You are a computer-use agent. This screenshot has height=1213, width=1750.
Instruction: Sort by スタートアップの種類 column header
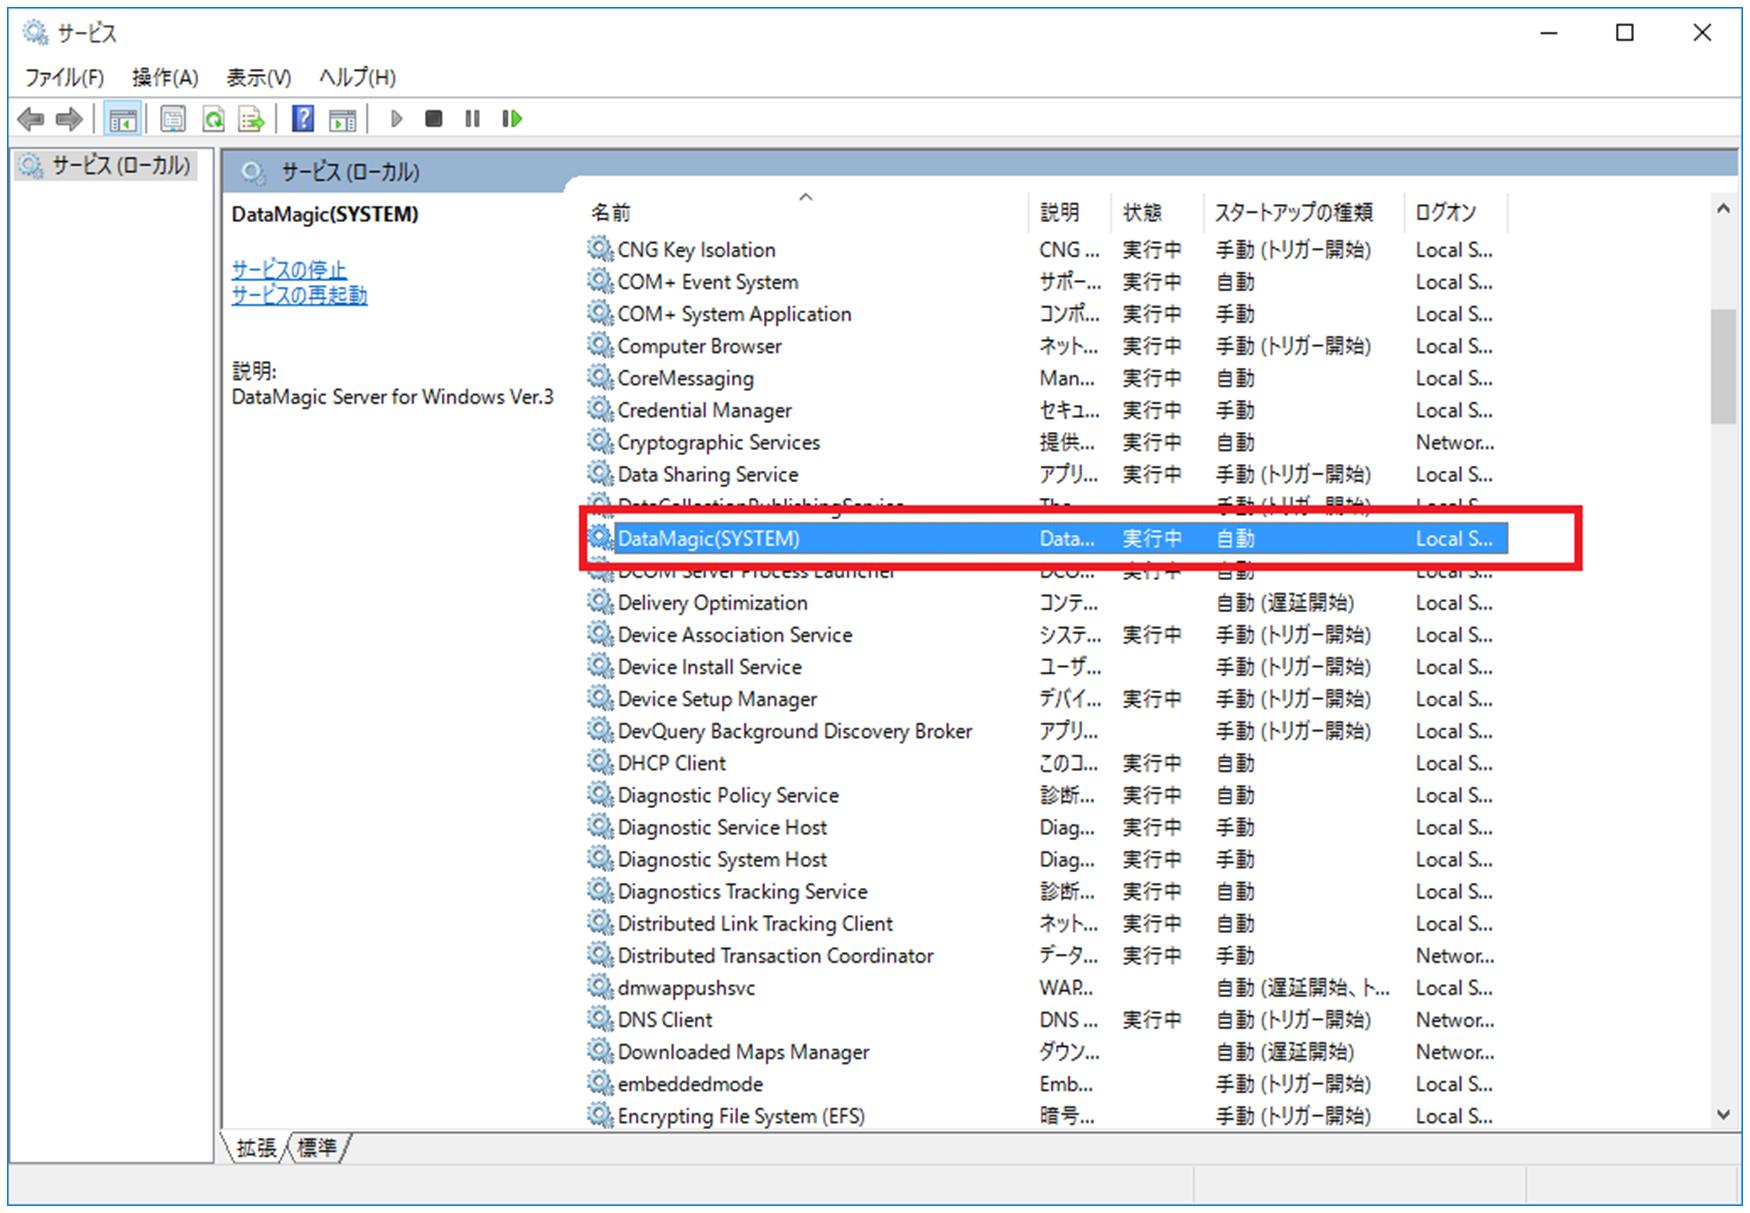(x=1293, y=212)
